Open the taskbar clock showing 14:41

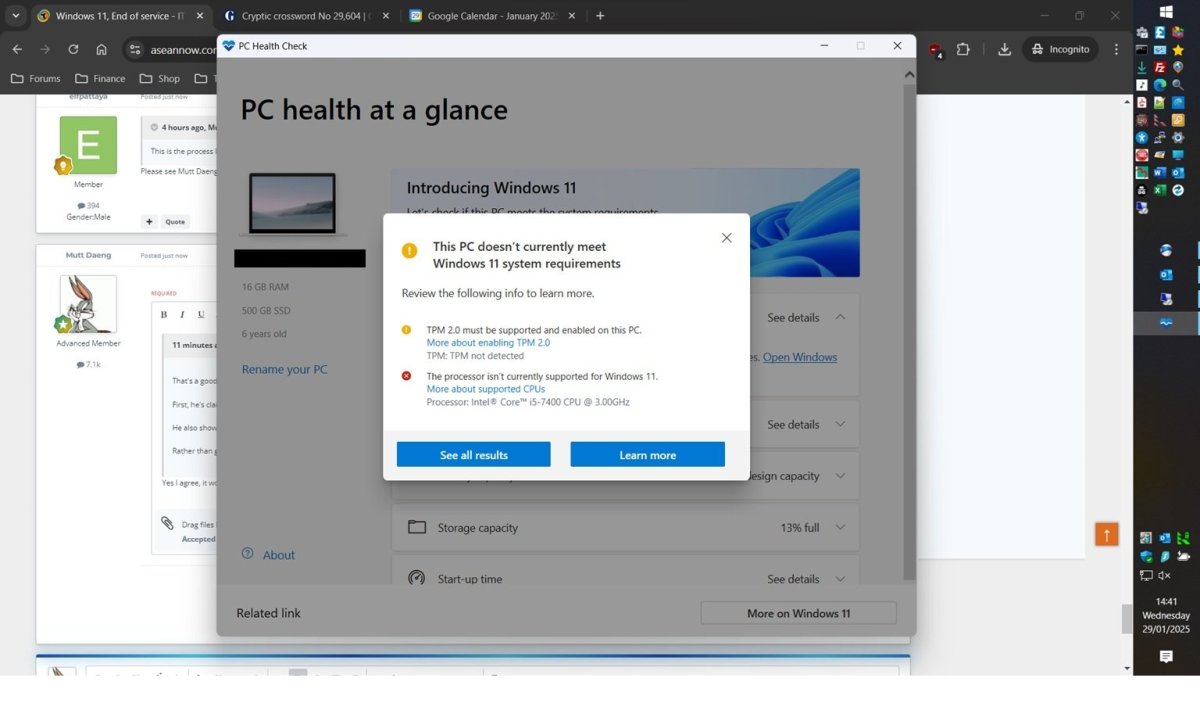coord(1166,616)
